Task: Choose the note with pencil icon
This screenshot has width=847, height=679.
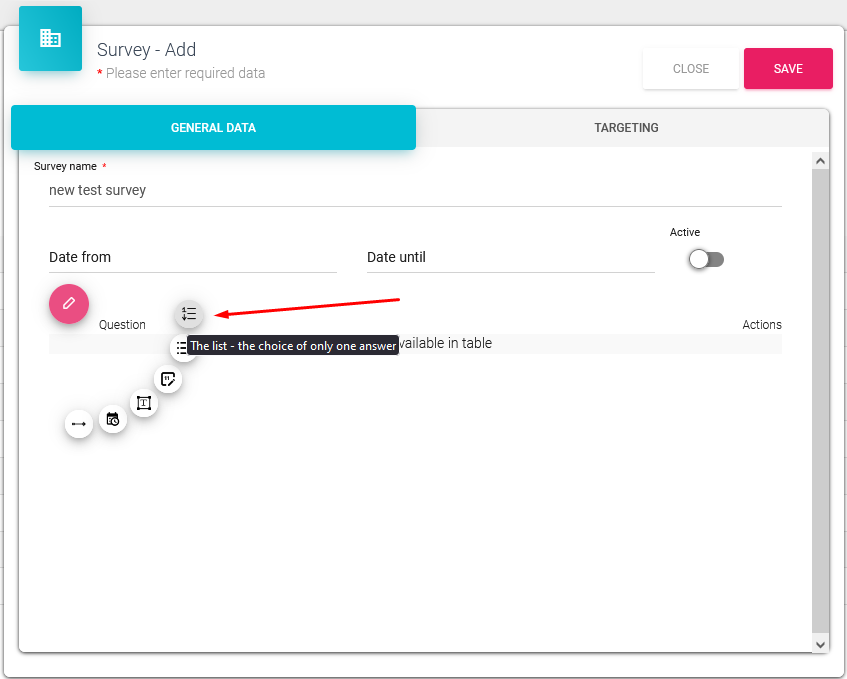Action: tap(168, 379)
